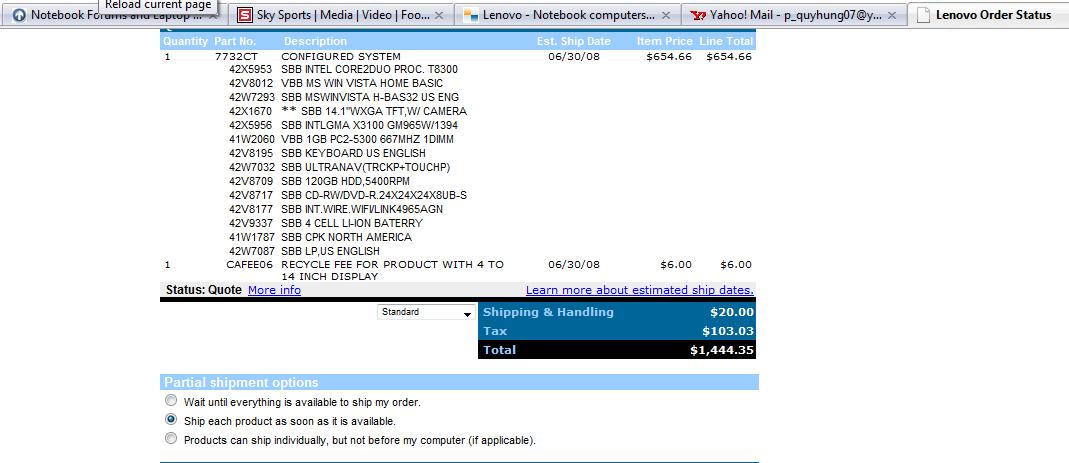
Task: Click the Part No. column header
Action: tap(235, 41)
